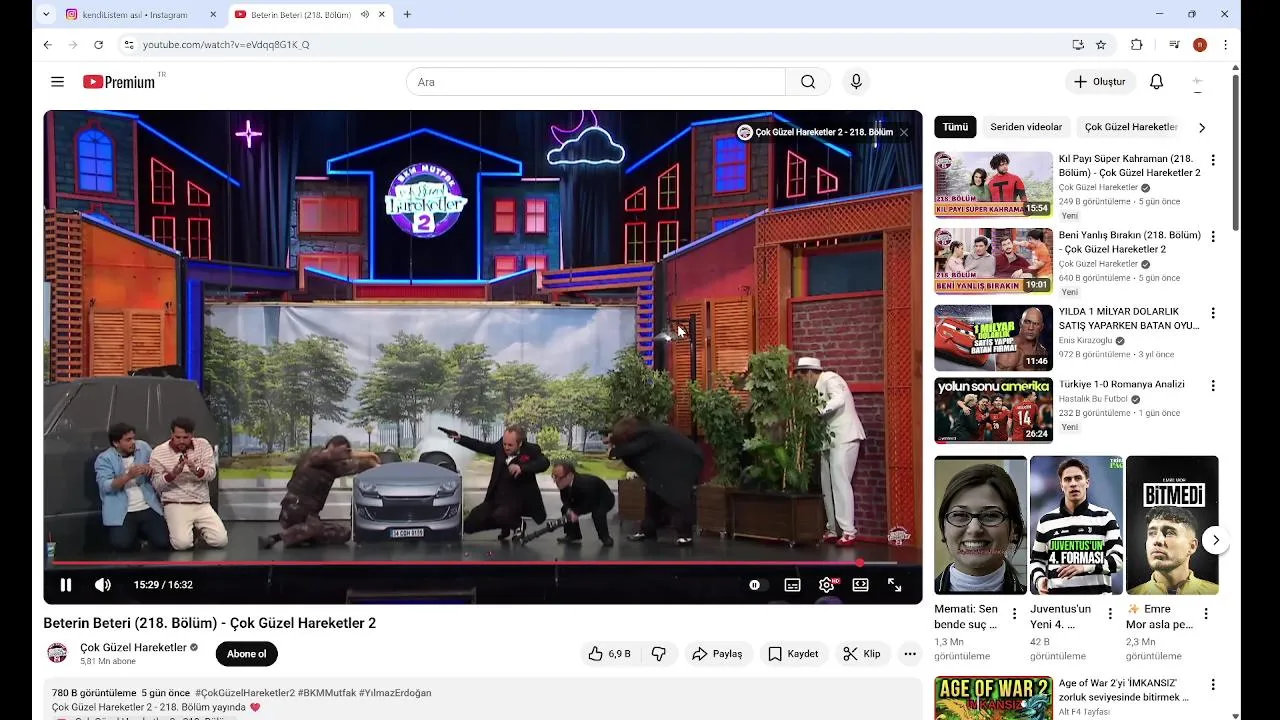Close the Instagram browser tab
The image size is (1280, 720).
coord(213,15)
